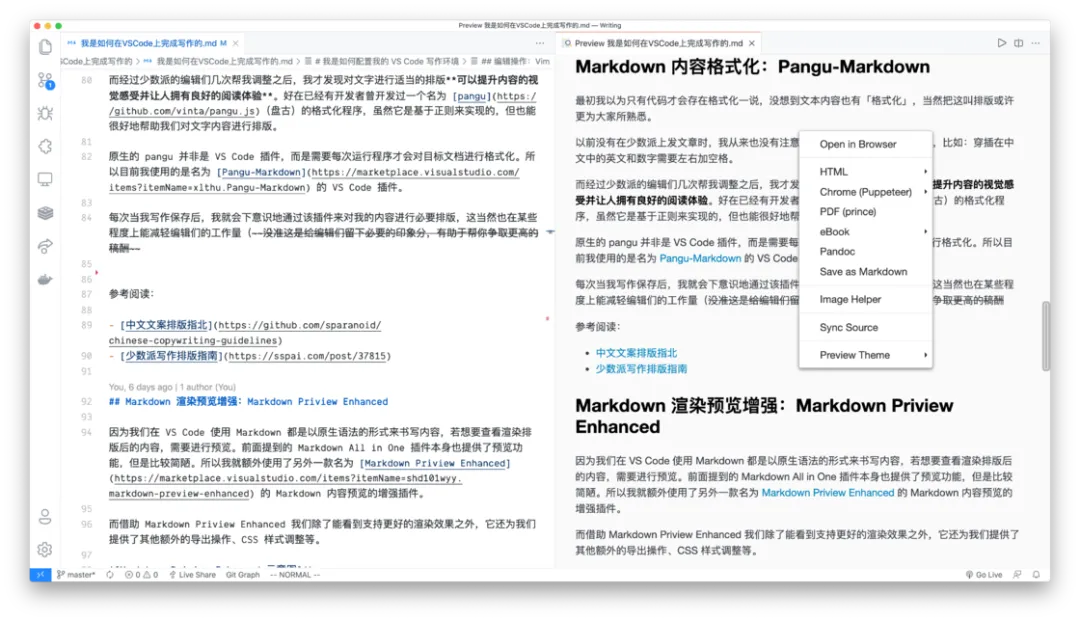Open errors and warnings count in status bar

click(x=141, y=574)
